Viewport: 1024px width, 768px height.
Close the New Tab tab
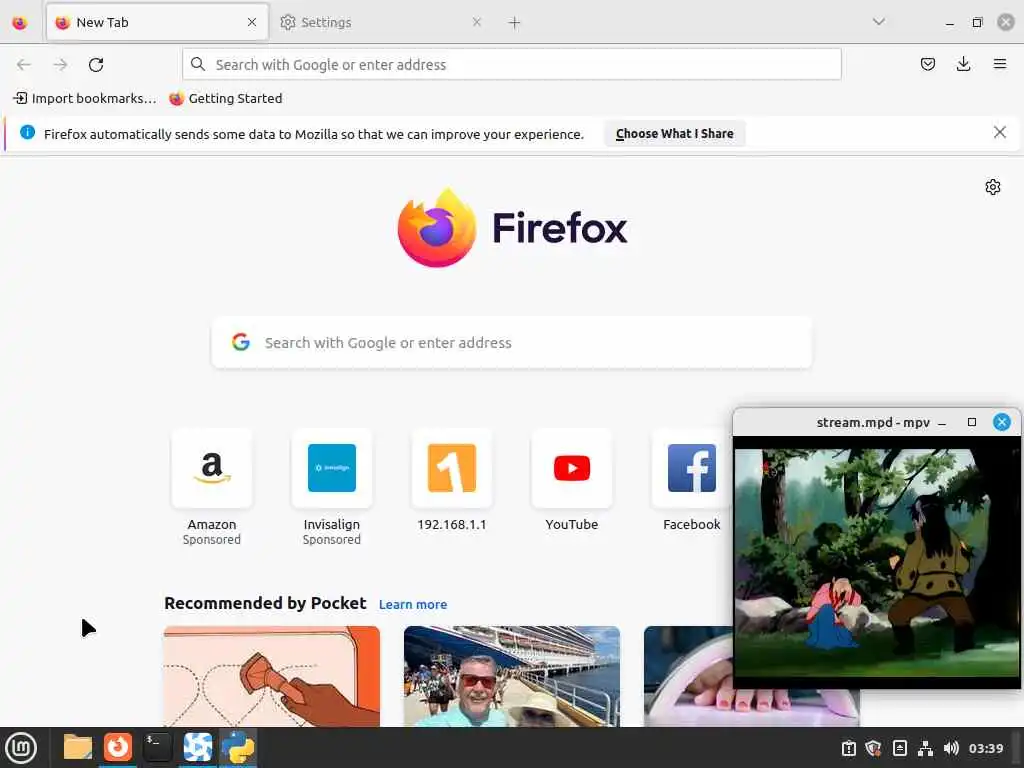tap(252, 22)
